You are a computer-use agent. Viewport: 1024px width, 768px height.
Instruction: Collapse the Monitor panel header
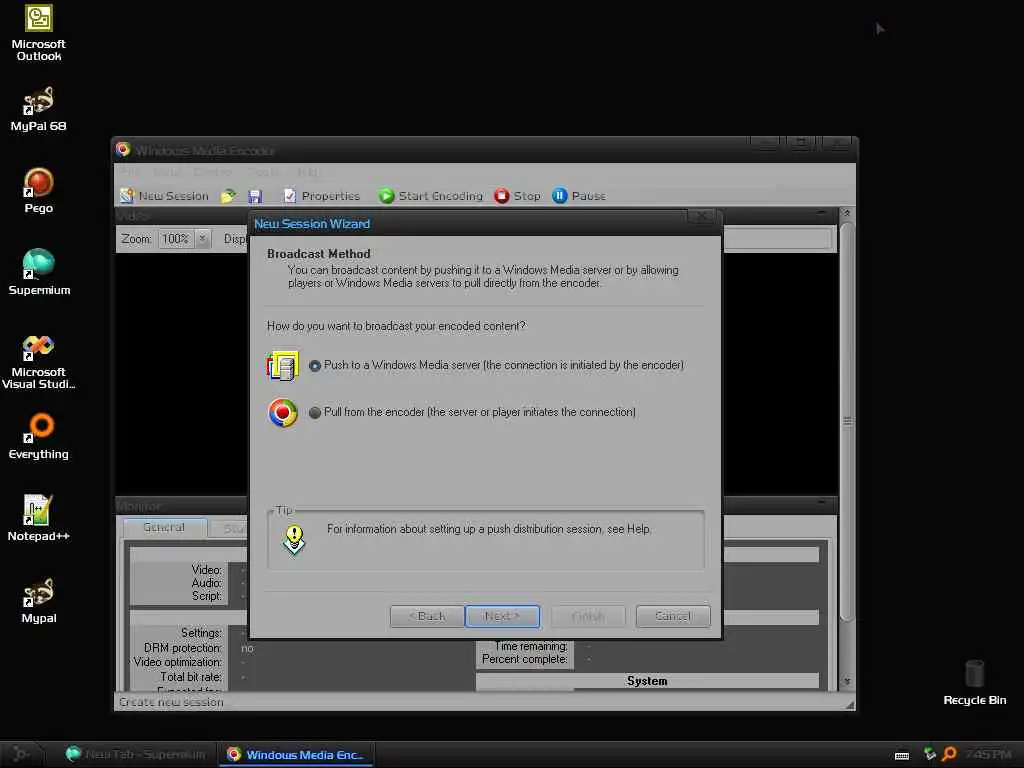coord(822,502)
